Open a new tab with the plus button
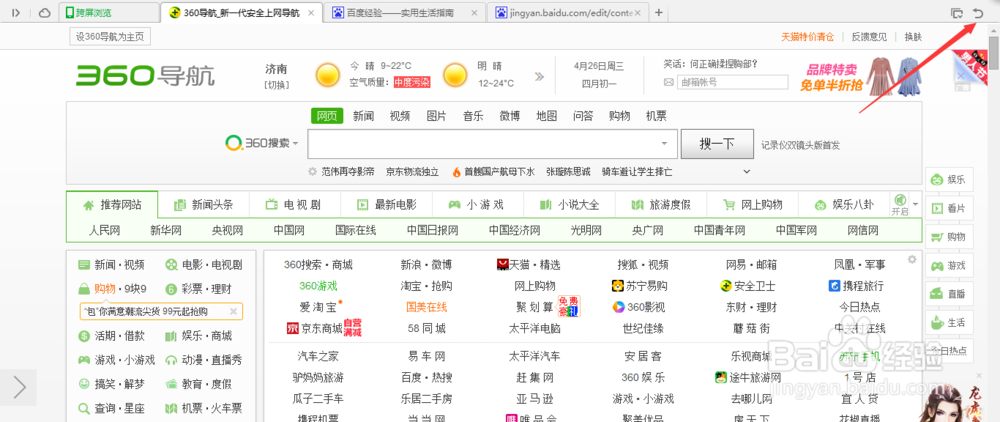 point(659,12)
